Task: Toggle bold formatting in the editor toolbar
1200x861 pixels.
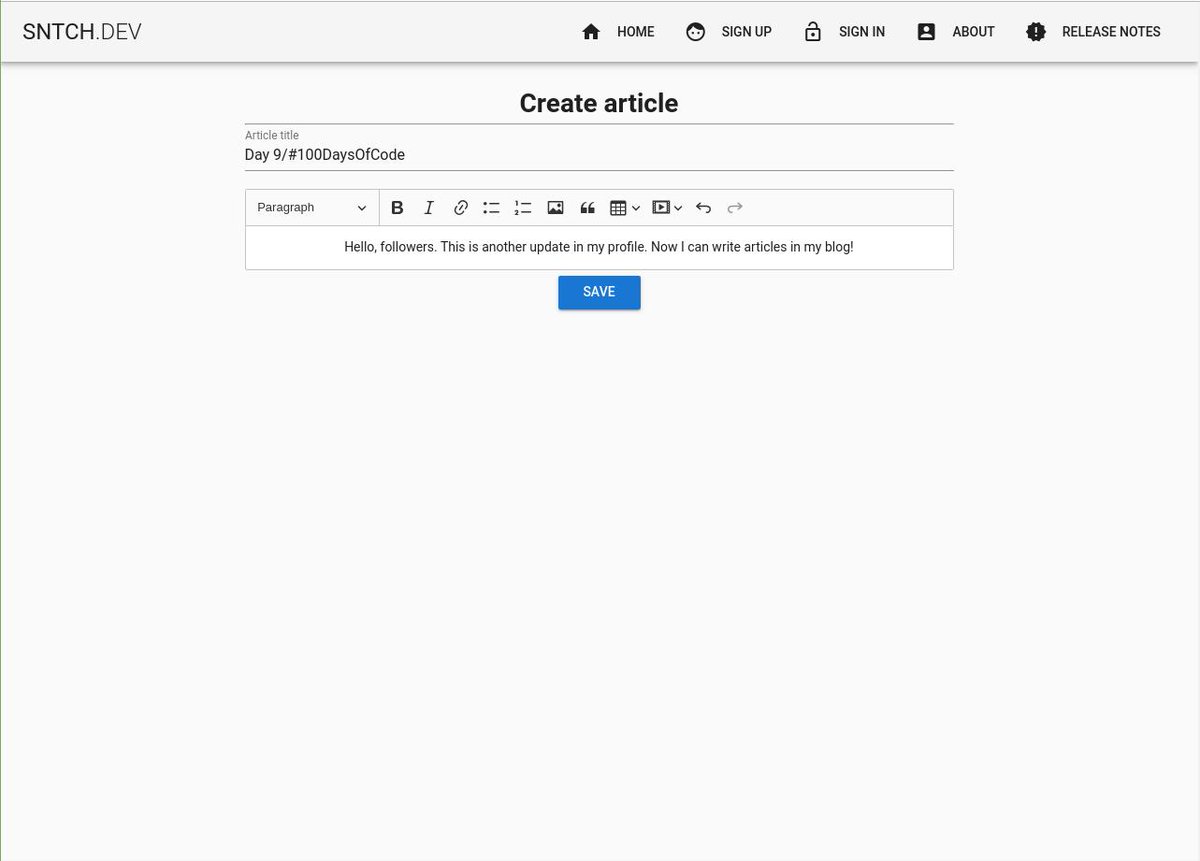Action: (397, 208)
